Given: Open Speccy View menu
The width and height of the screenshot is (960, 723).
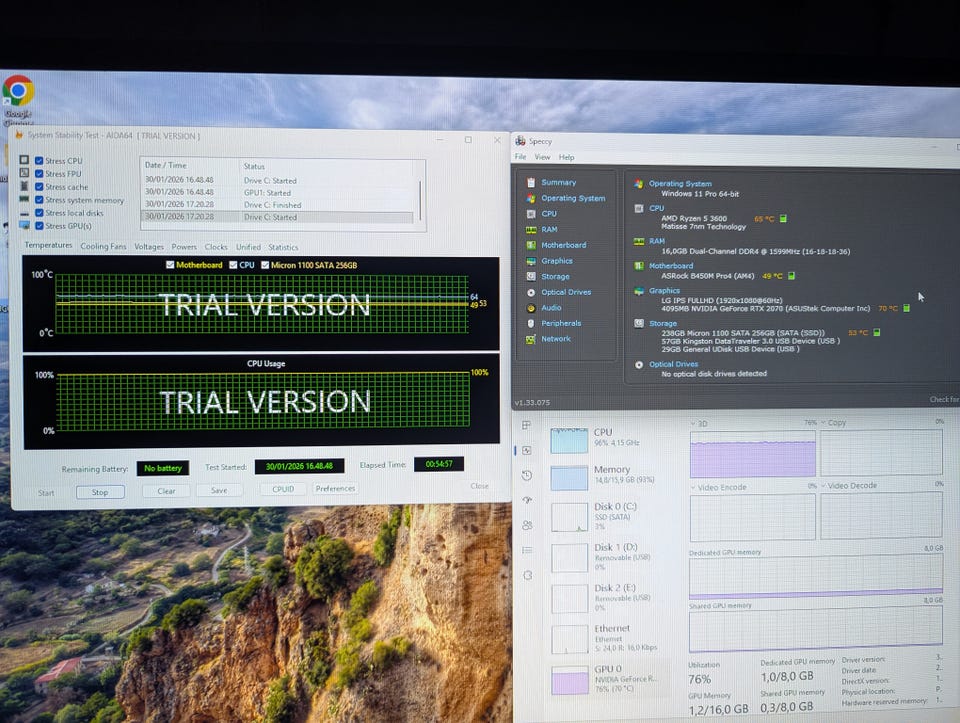Looking at the screenshot, I should point(542,157).
